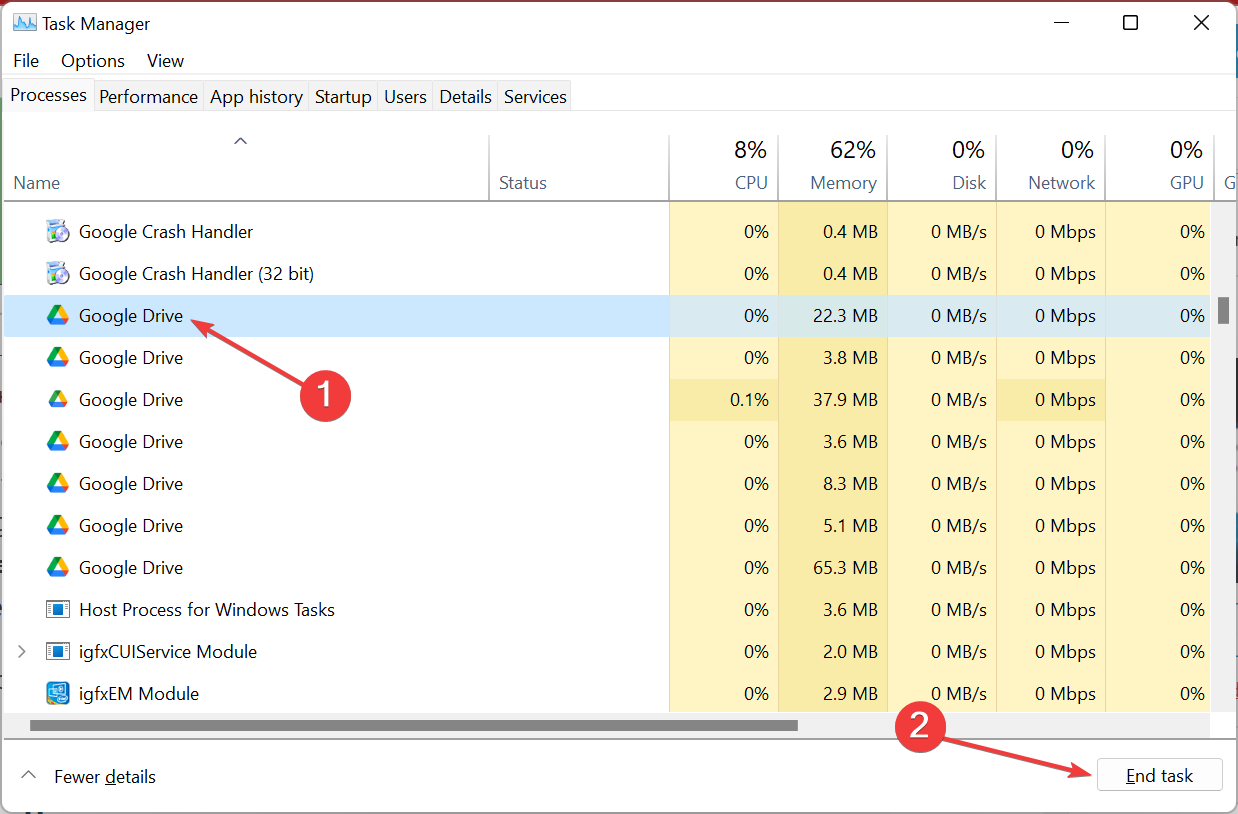The height and width of the screenshot is (814, 1238).
Task: Maximize the Task Manager window
Action: tap(1130, 23)
